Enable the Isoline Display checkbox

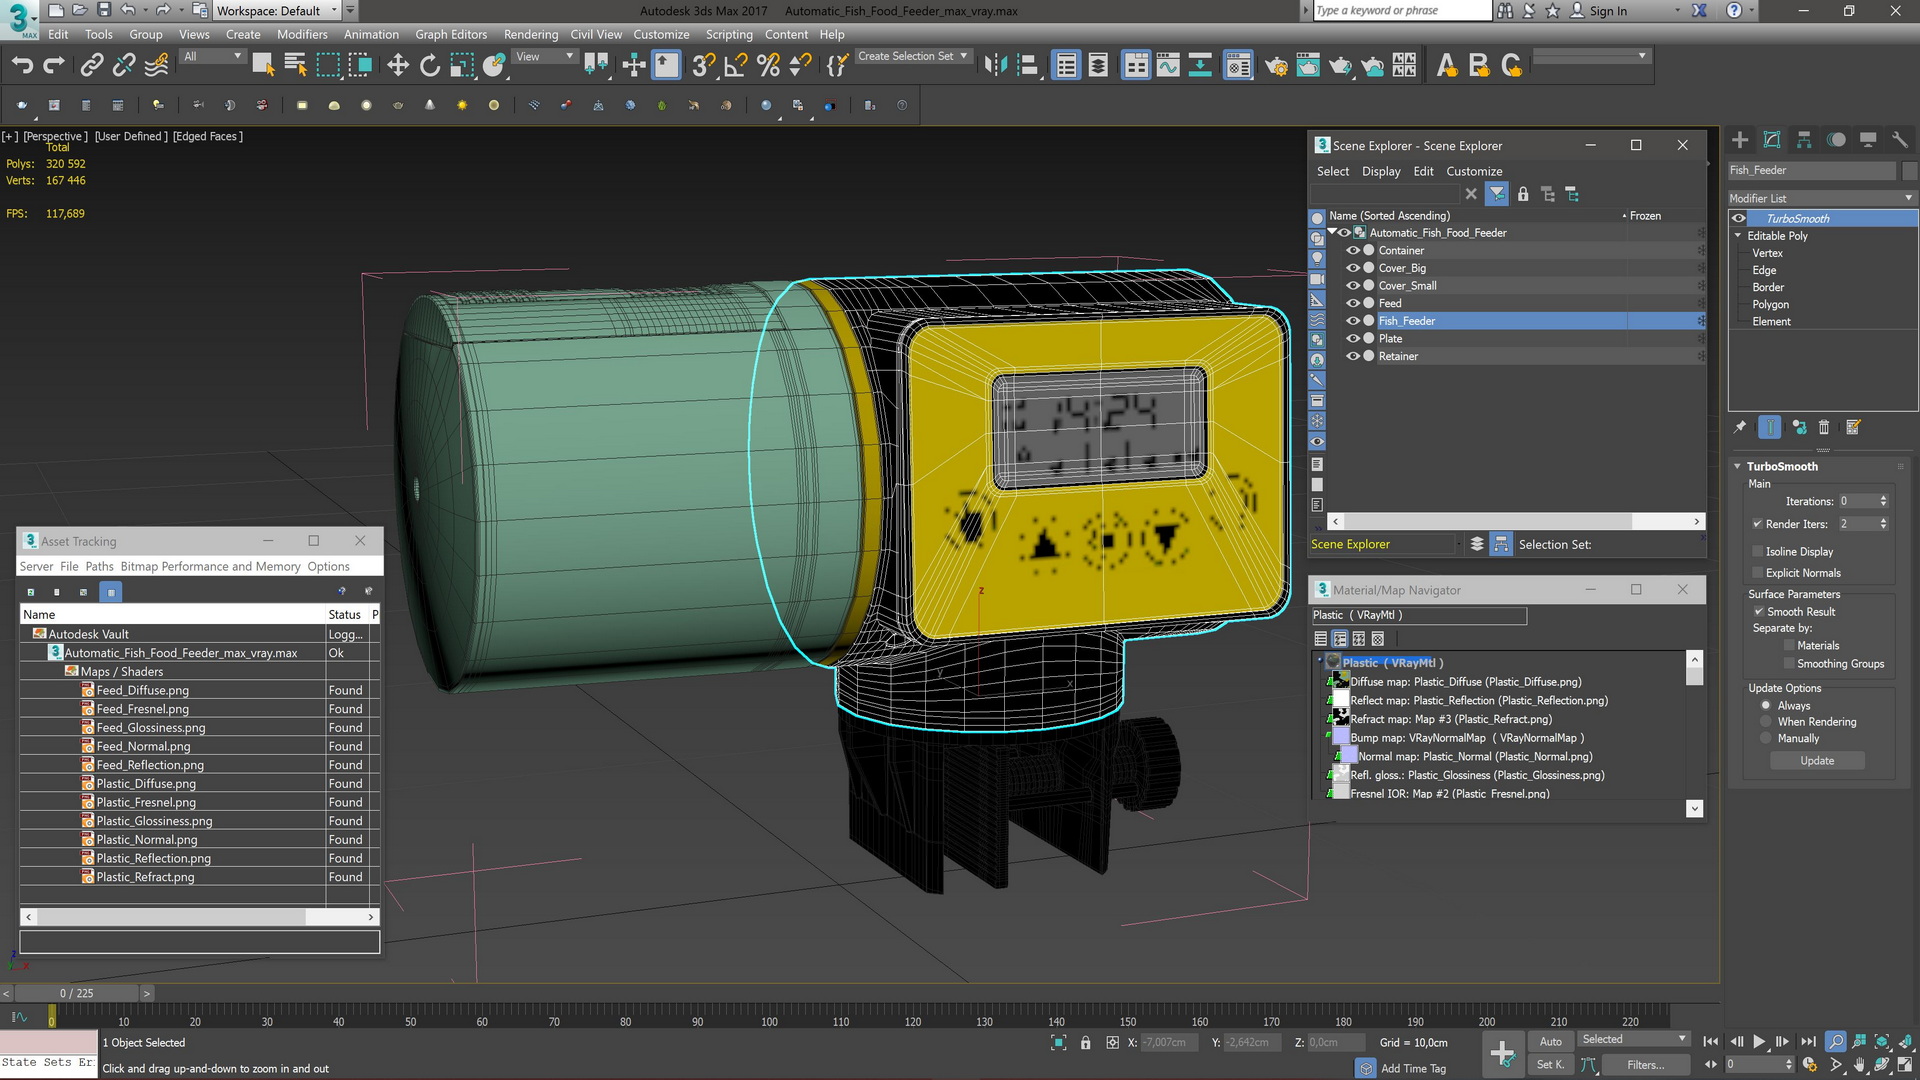tap(1757, 552)
